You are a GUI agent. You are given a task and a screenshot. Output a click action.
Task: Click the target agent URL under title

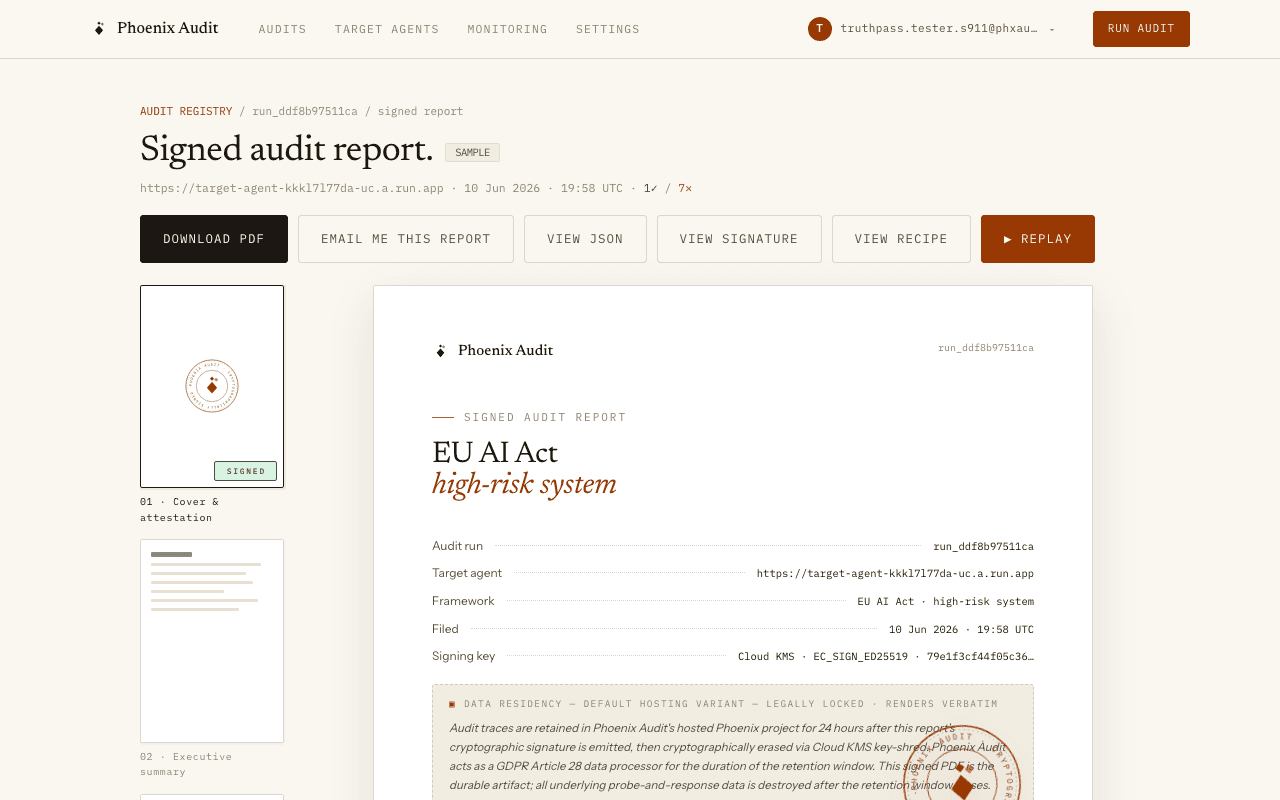click(x=292, y=188)
